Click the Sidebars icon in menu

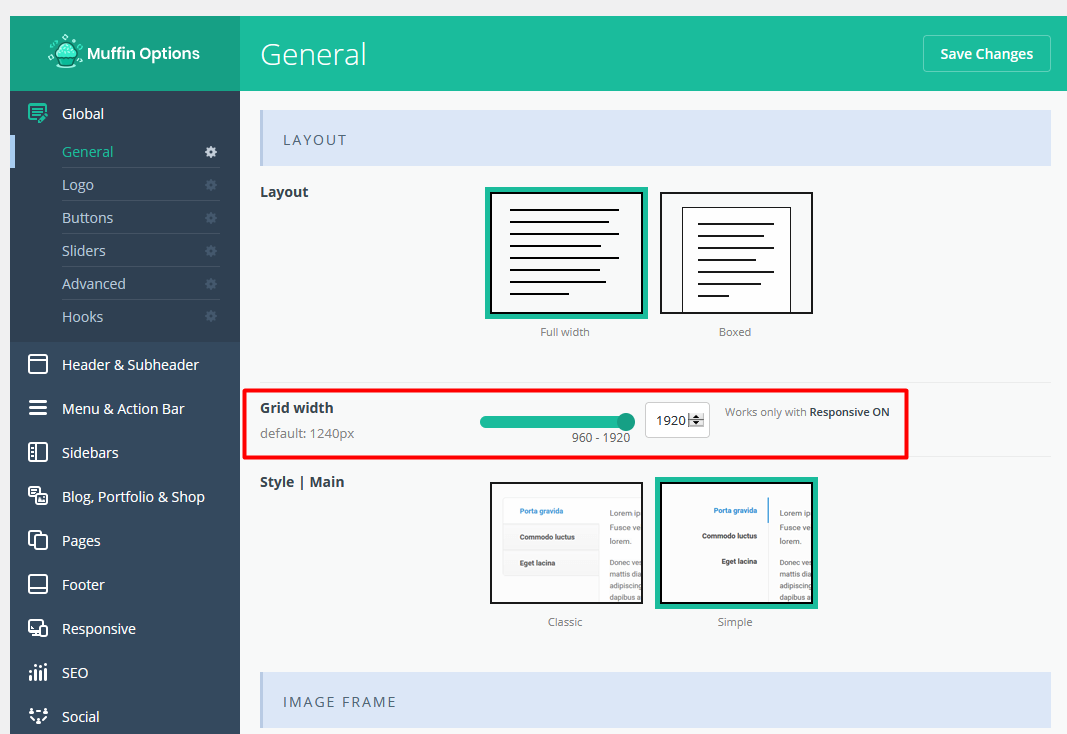(38, 452)
